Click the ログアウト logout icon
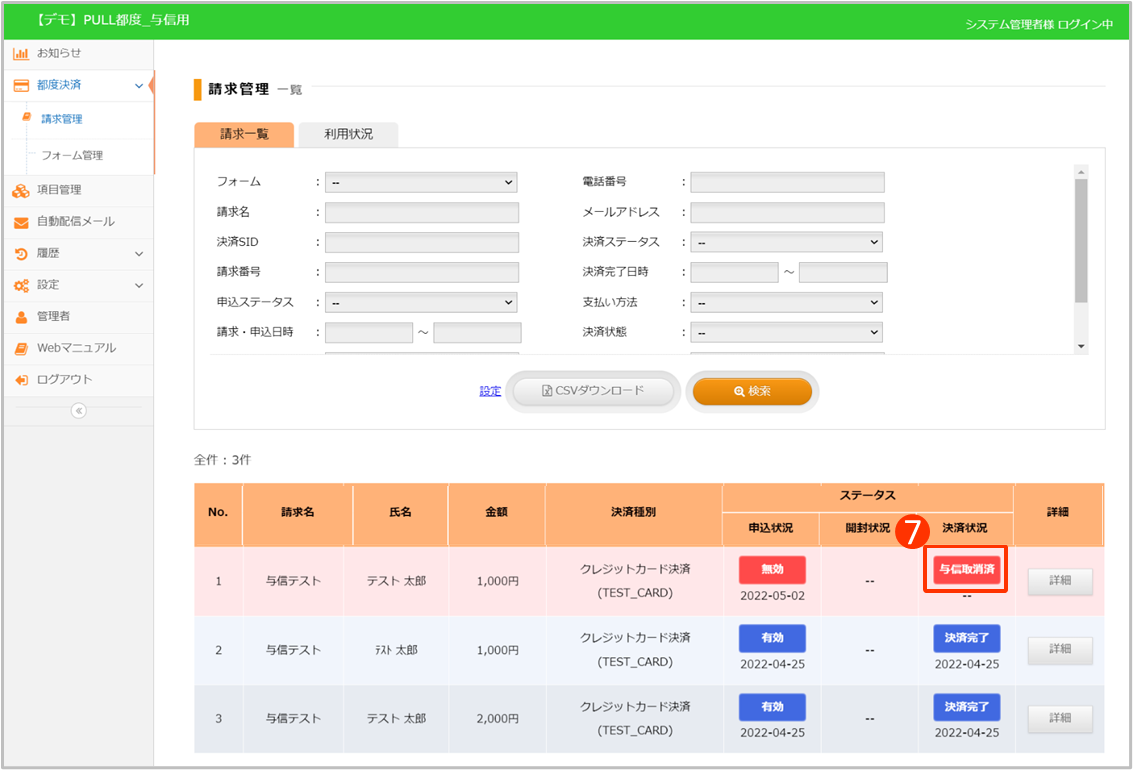The width and height of the screenshot is (1133, 770). 20,380
